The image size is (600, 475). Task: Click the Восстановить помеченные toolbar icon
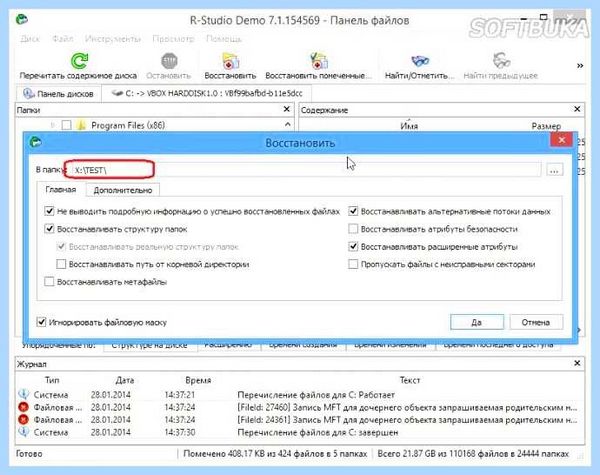click(x=319, y=61)
